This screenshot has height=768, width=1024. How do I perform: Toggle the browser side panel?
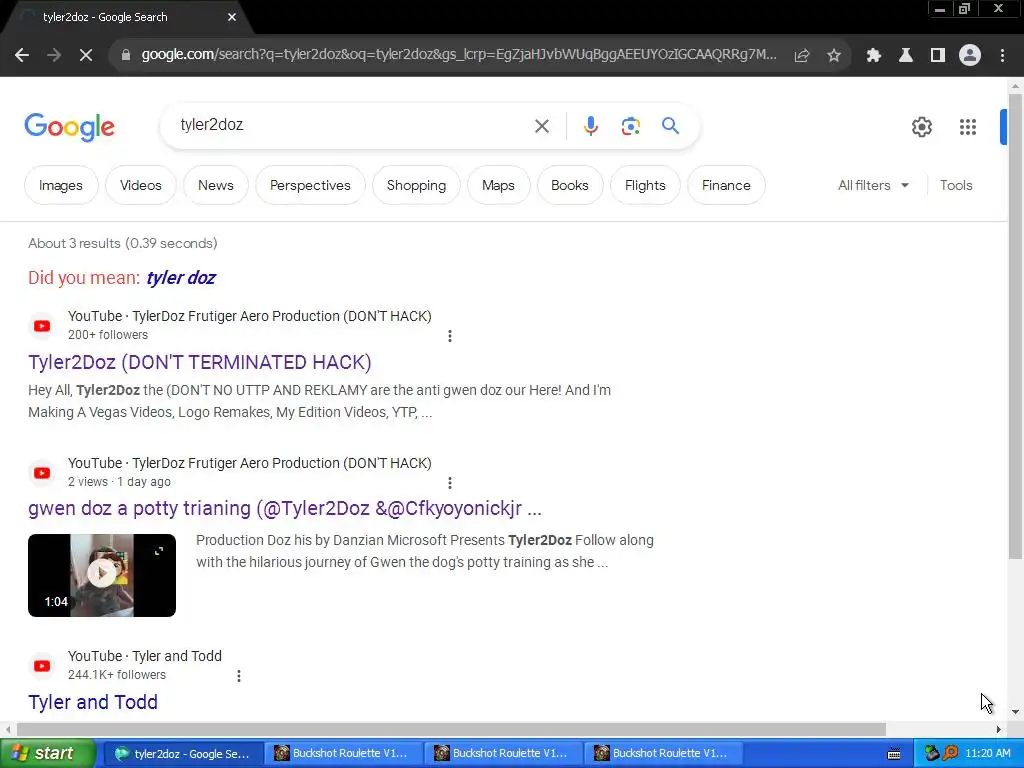(x=937, y=56)
